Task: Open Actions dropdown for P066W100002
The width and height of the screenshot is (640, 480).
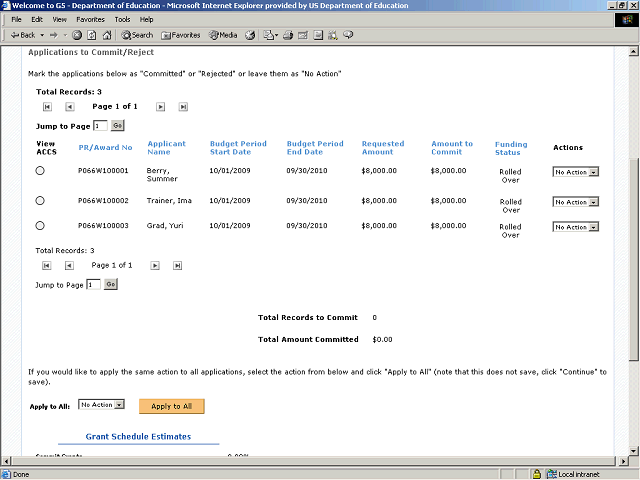Action: [576, 202]
